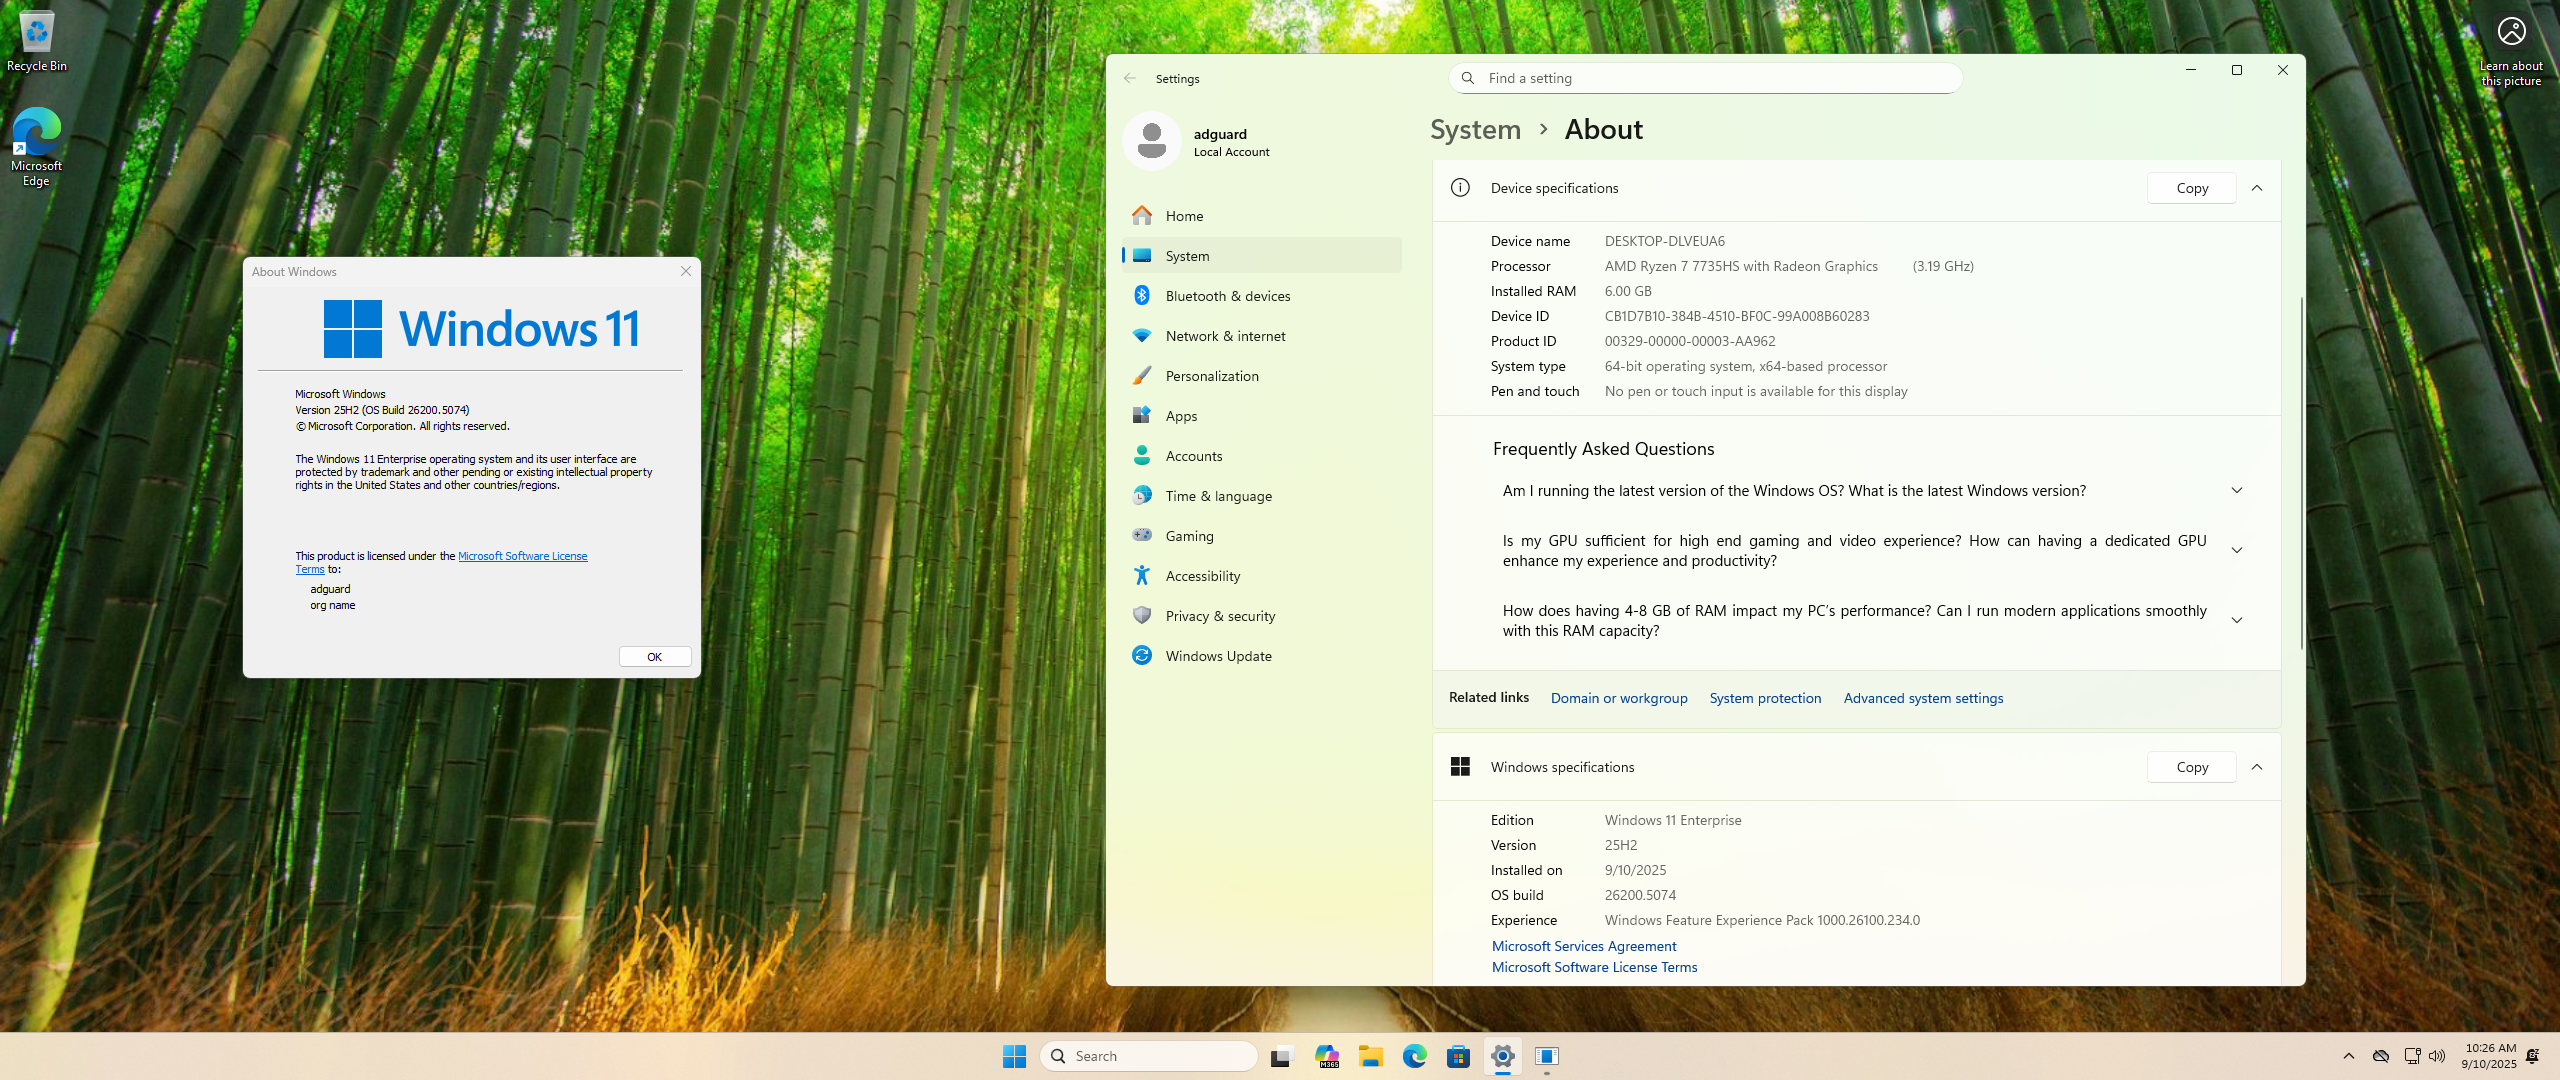Open Windows Update in Settings
Image resolution: width=2560 pixels, height=1080 pixels.
pyautogui.click(x=1261, y=656)
